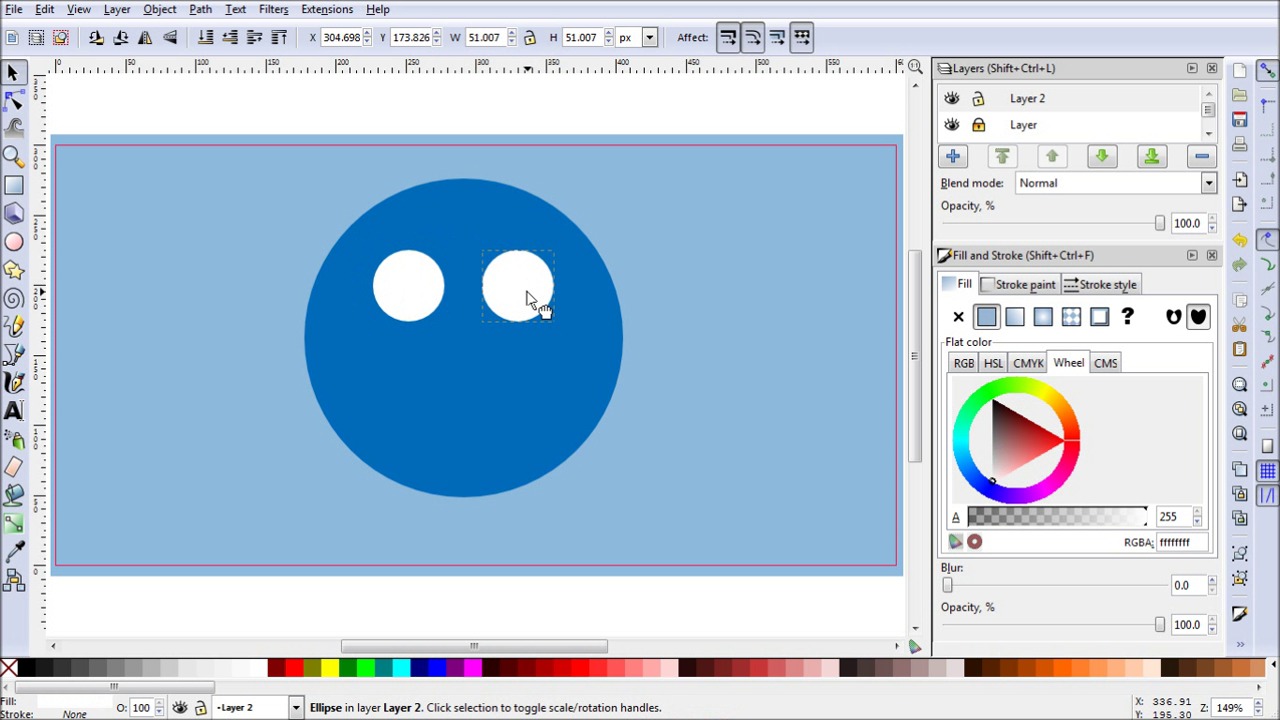
Task: Open the Filters menu
Action: pos(273,9)
